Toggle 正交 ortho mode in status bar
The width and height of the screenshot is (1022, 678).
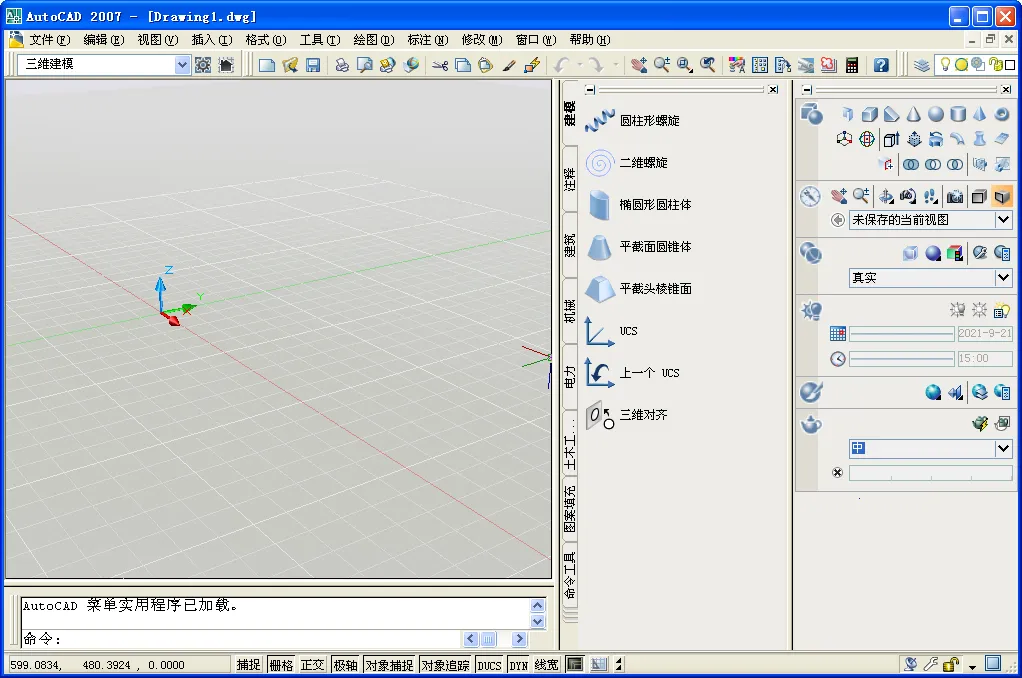click(311, 663)
